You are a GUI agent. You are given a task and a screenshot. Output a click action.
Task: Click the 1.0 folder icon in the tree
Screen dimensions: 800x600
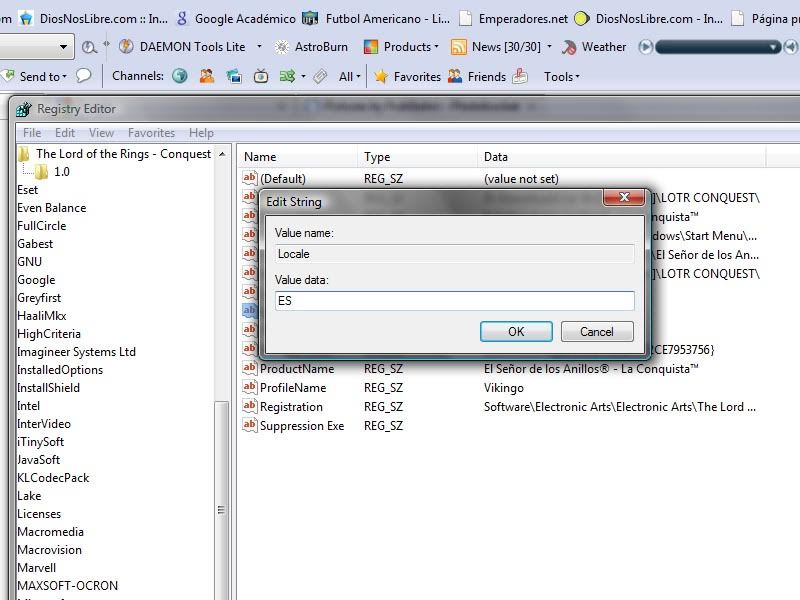pyautogui.click(x=41, y=171)
